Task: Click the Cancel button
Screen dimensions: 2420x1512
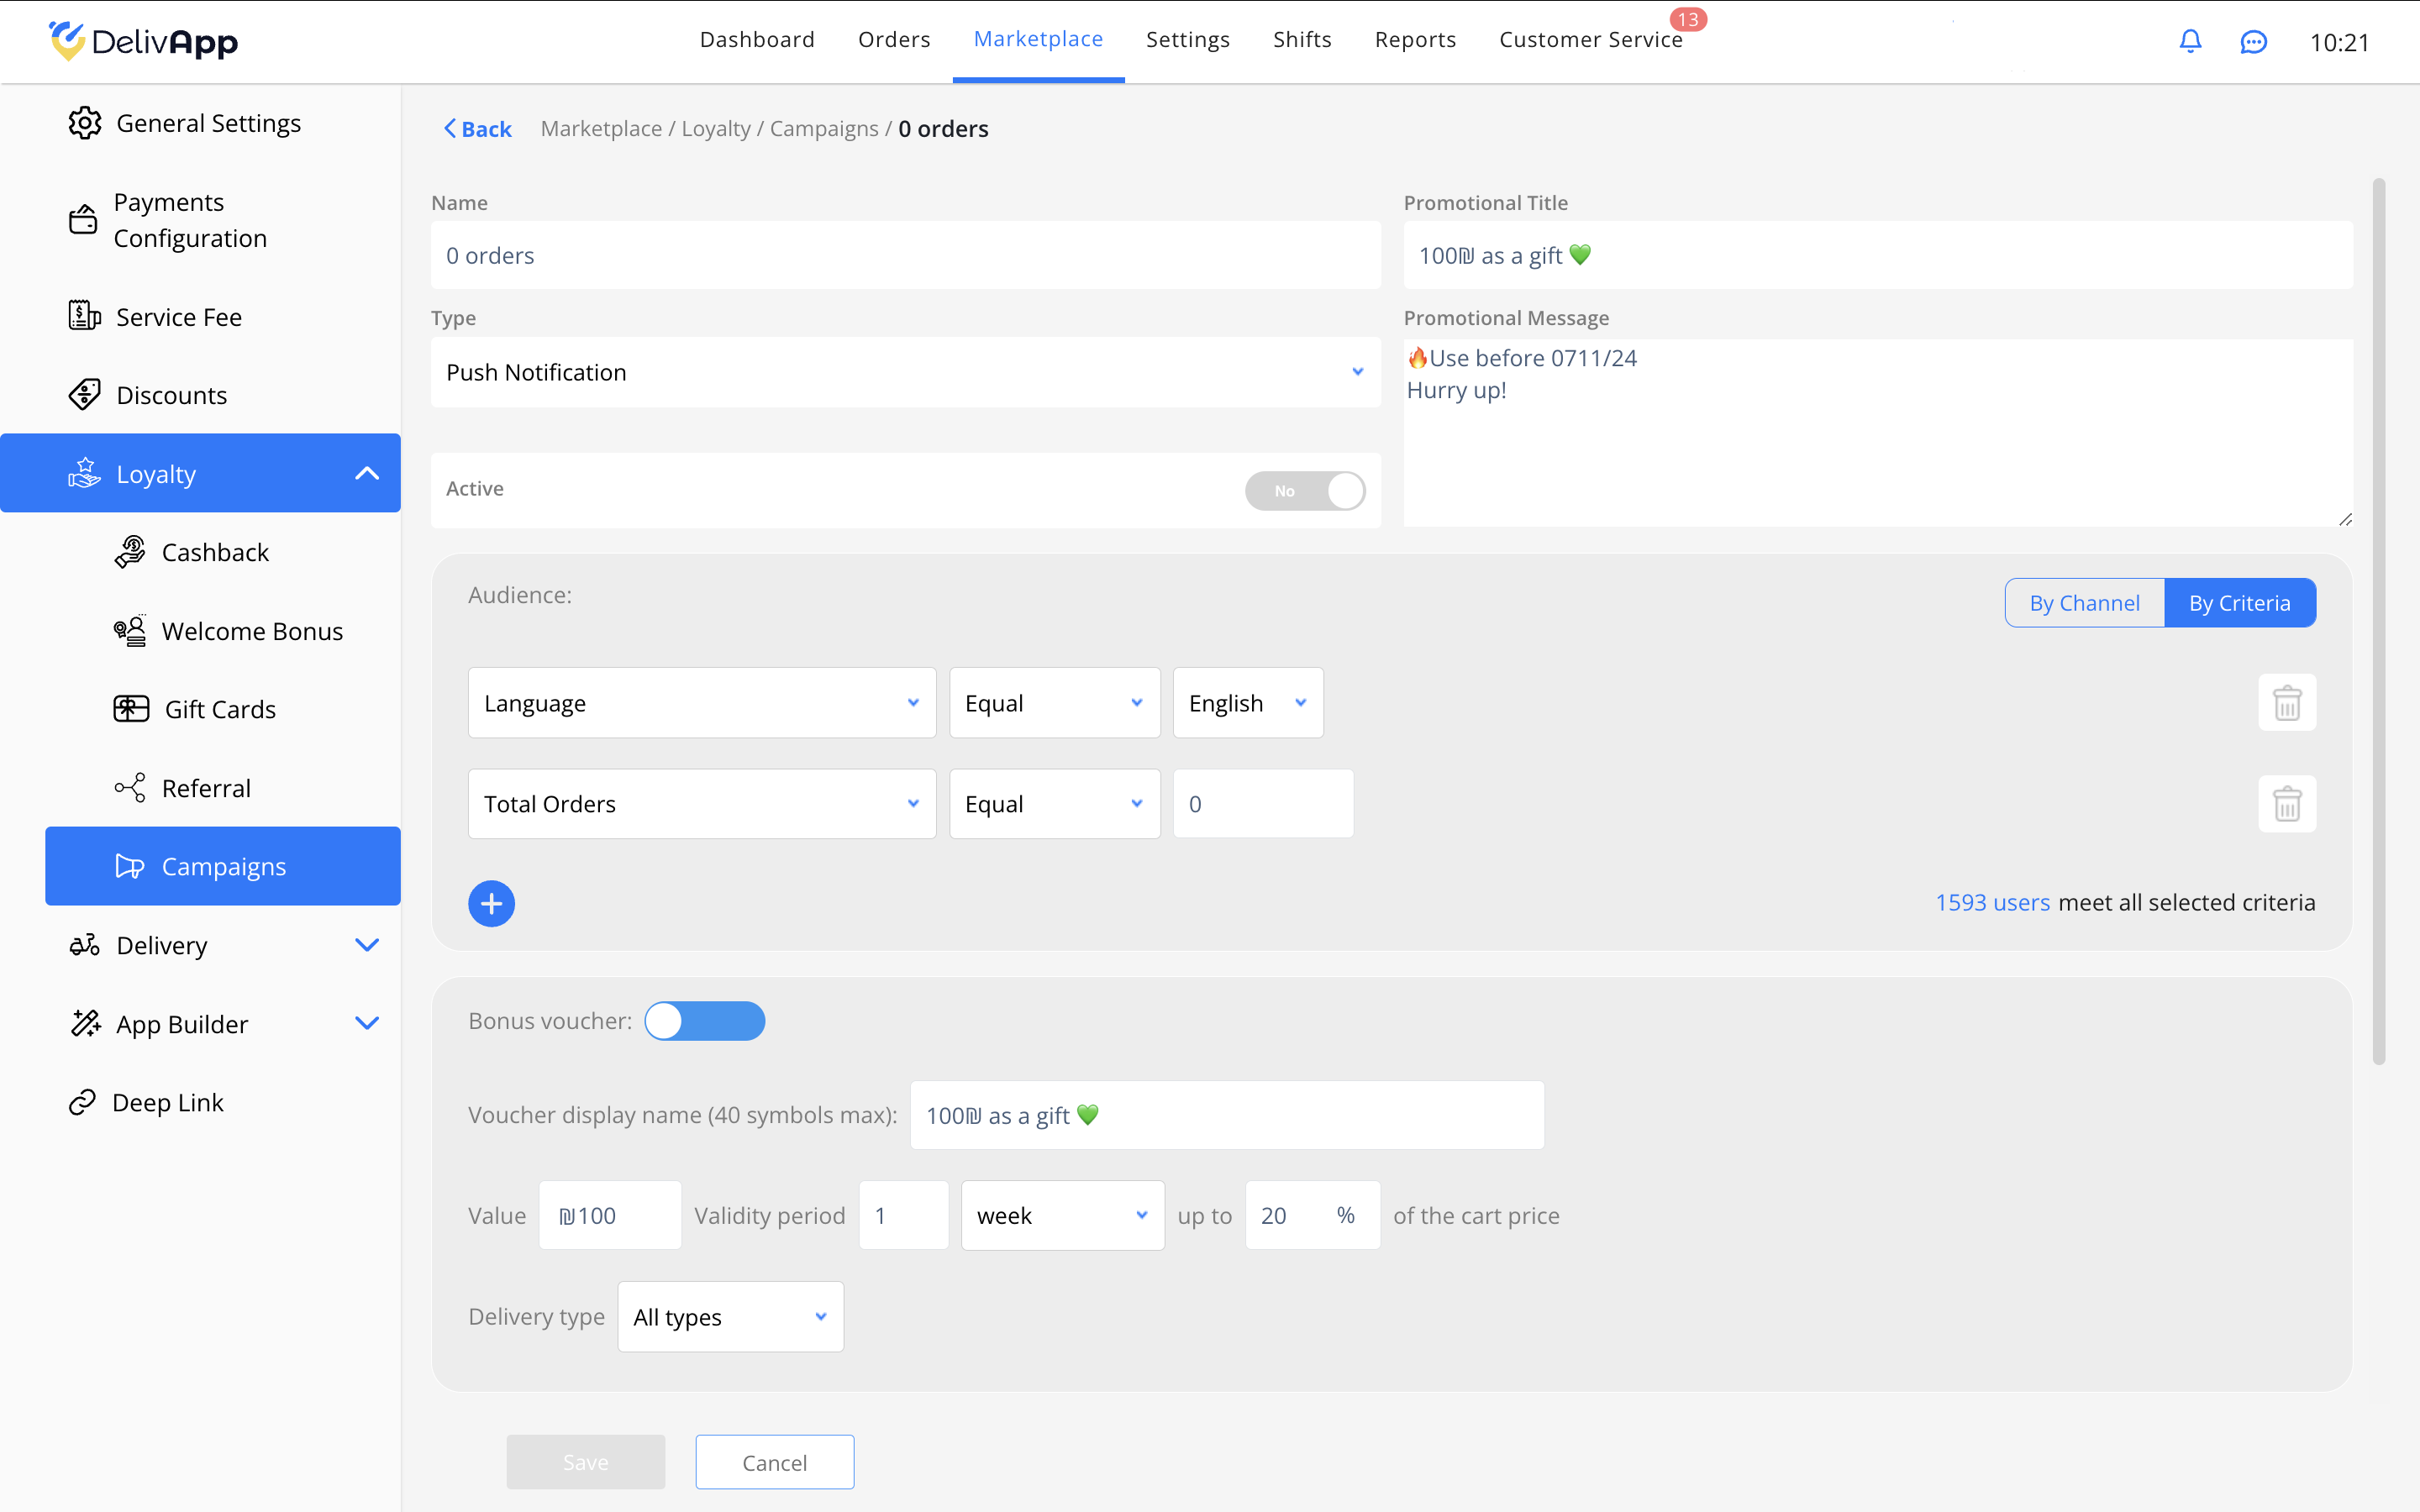Action: (x=774, y=1462)
